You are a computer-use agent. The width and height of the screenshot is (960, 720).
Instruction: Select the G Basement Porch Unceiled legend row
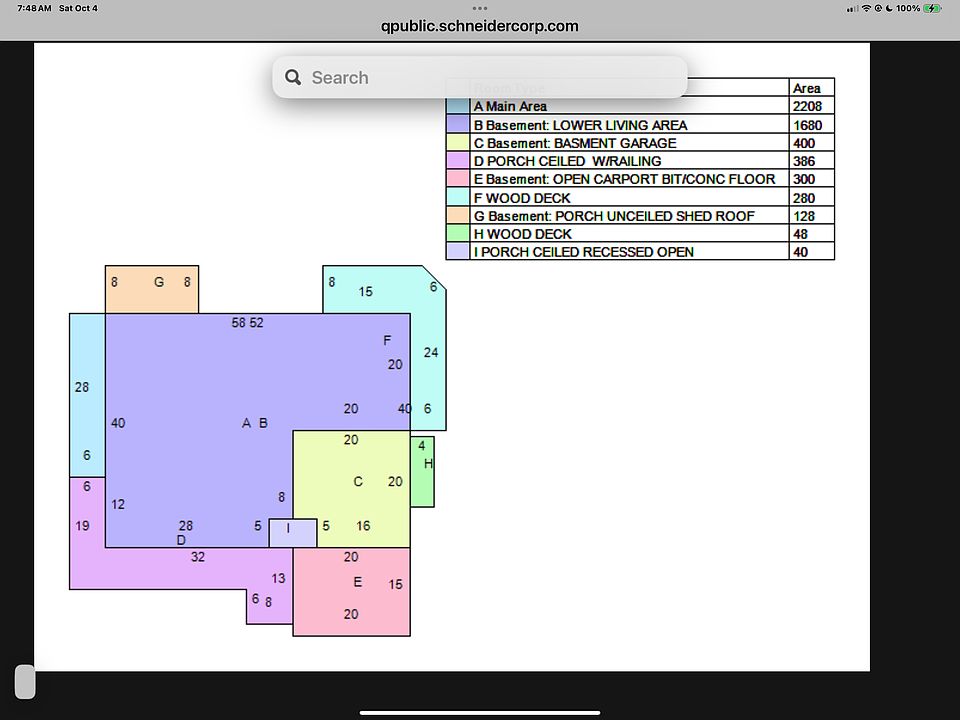click(x=614, y=216)
